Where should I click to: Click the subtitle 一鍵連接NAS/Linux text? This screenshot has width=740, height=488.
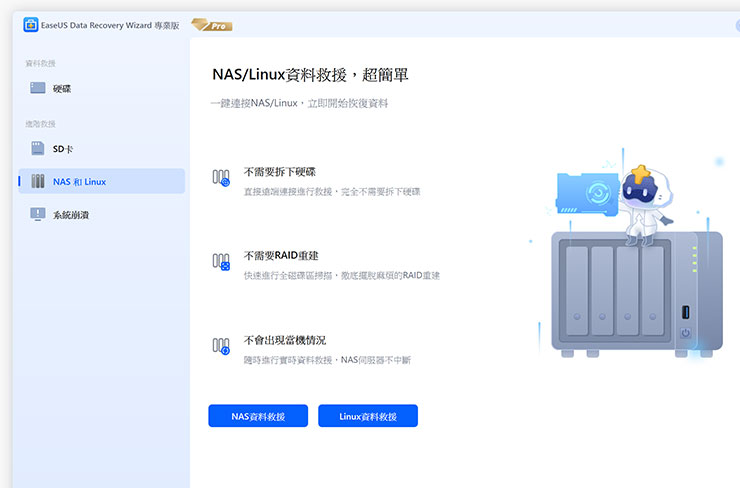click(x=299, y=103)
